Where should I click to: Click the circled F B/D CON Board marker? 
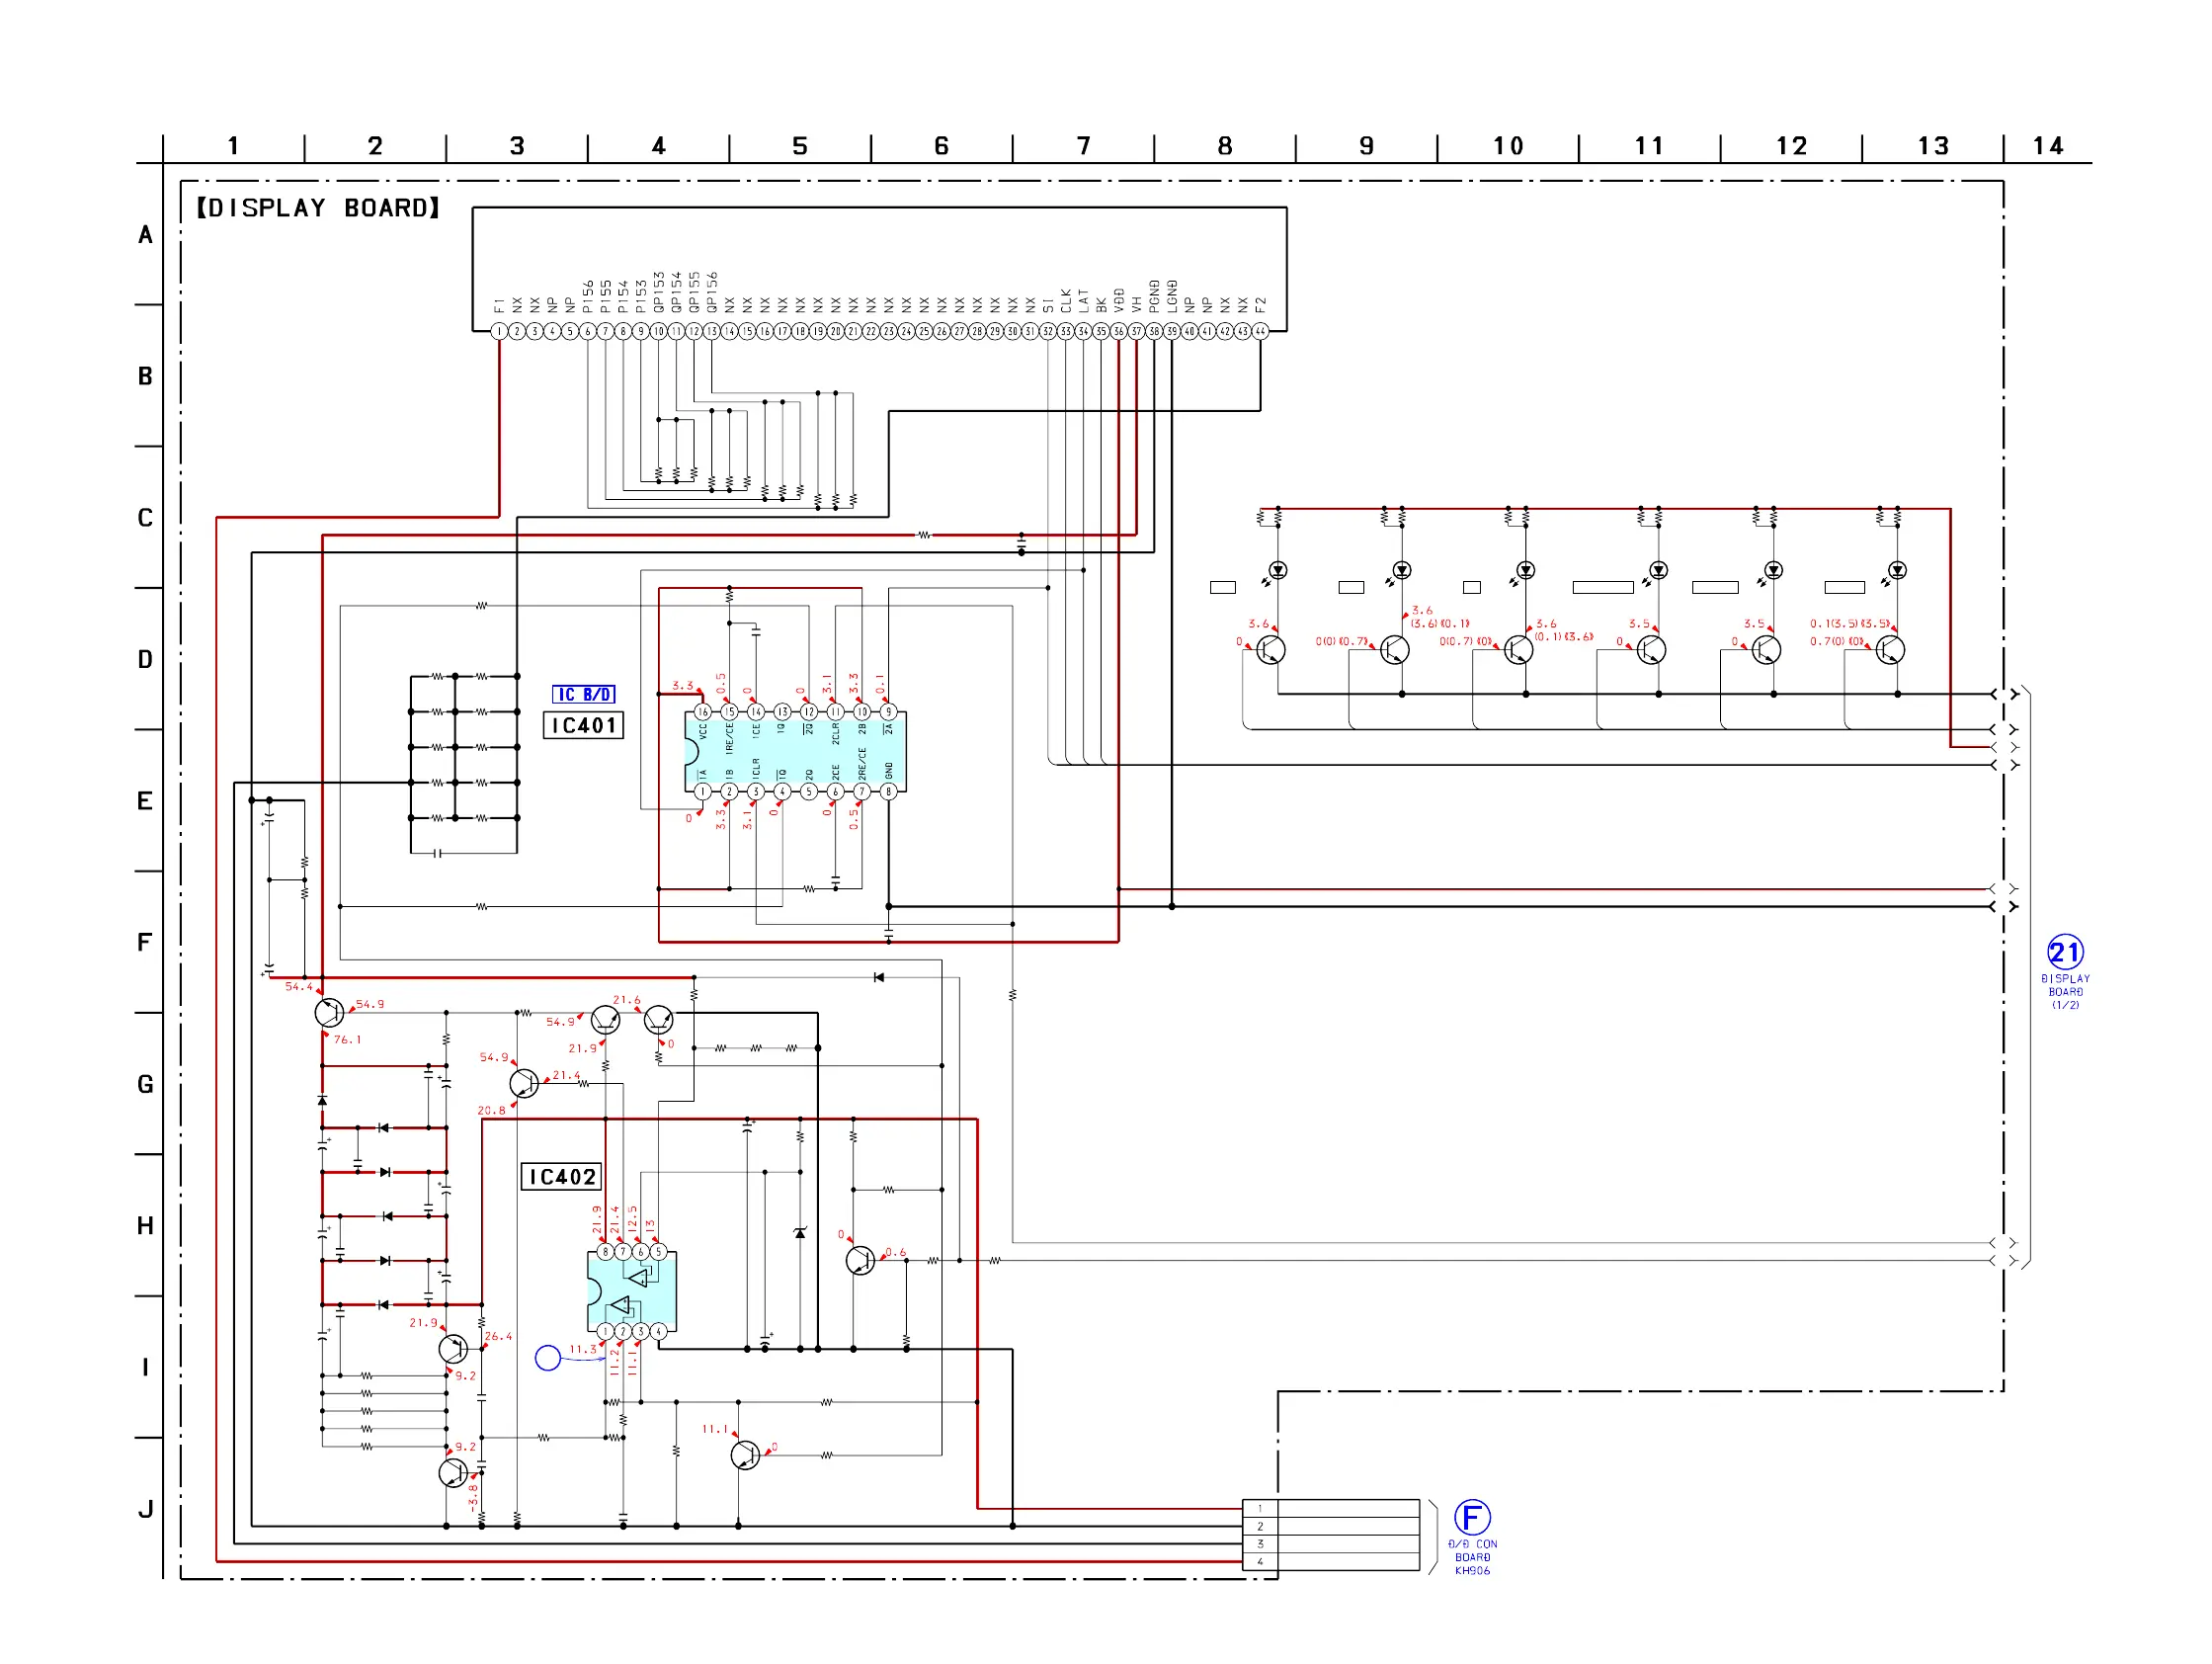coord(1471,1517)
